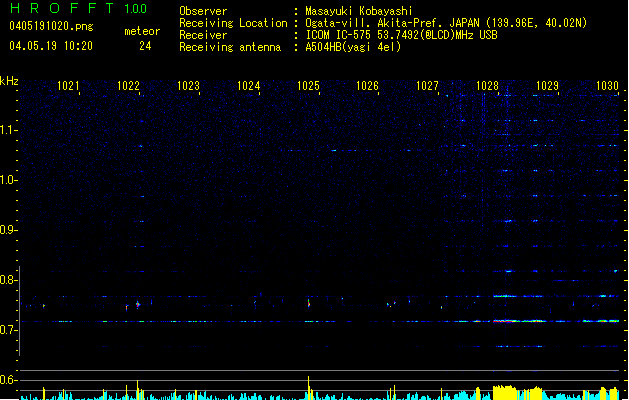This screenshot has height=400, width=629.
Task: Click the 0.6 frequency axis label
Action: [8, 380]
